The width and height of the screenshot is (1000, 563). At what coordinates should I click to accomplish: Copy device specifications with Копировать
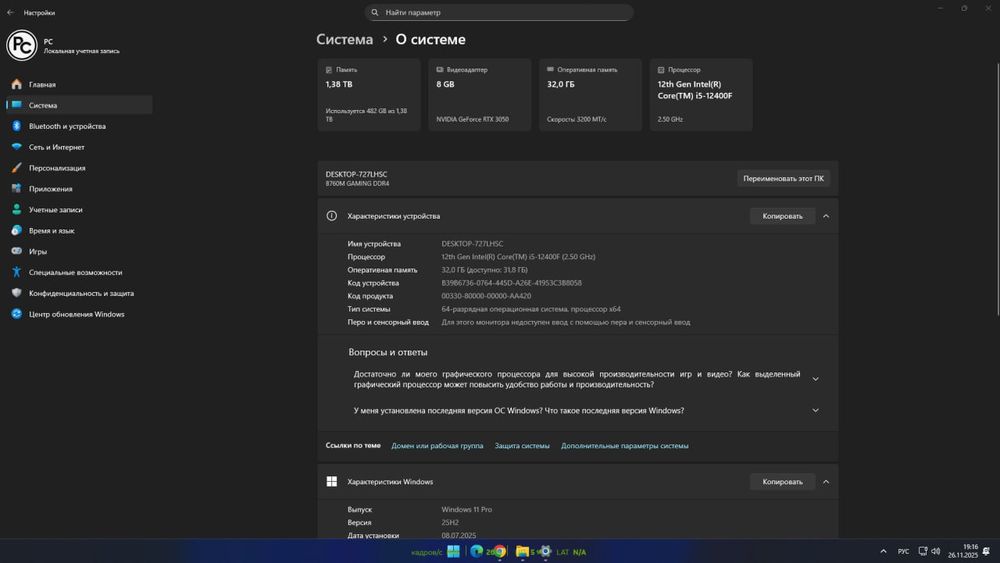coord(783,216)
